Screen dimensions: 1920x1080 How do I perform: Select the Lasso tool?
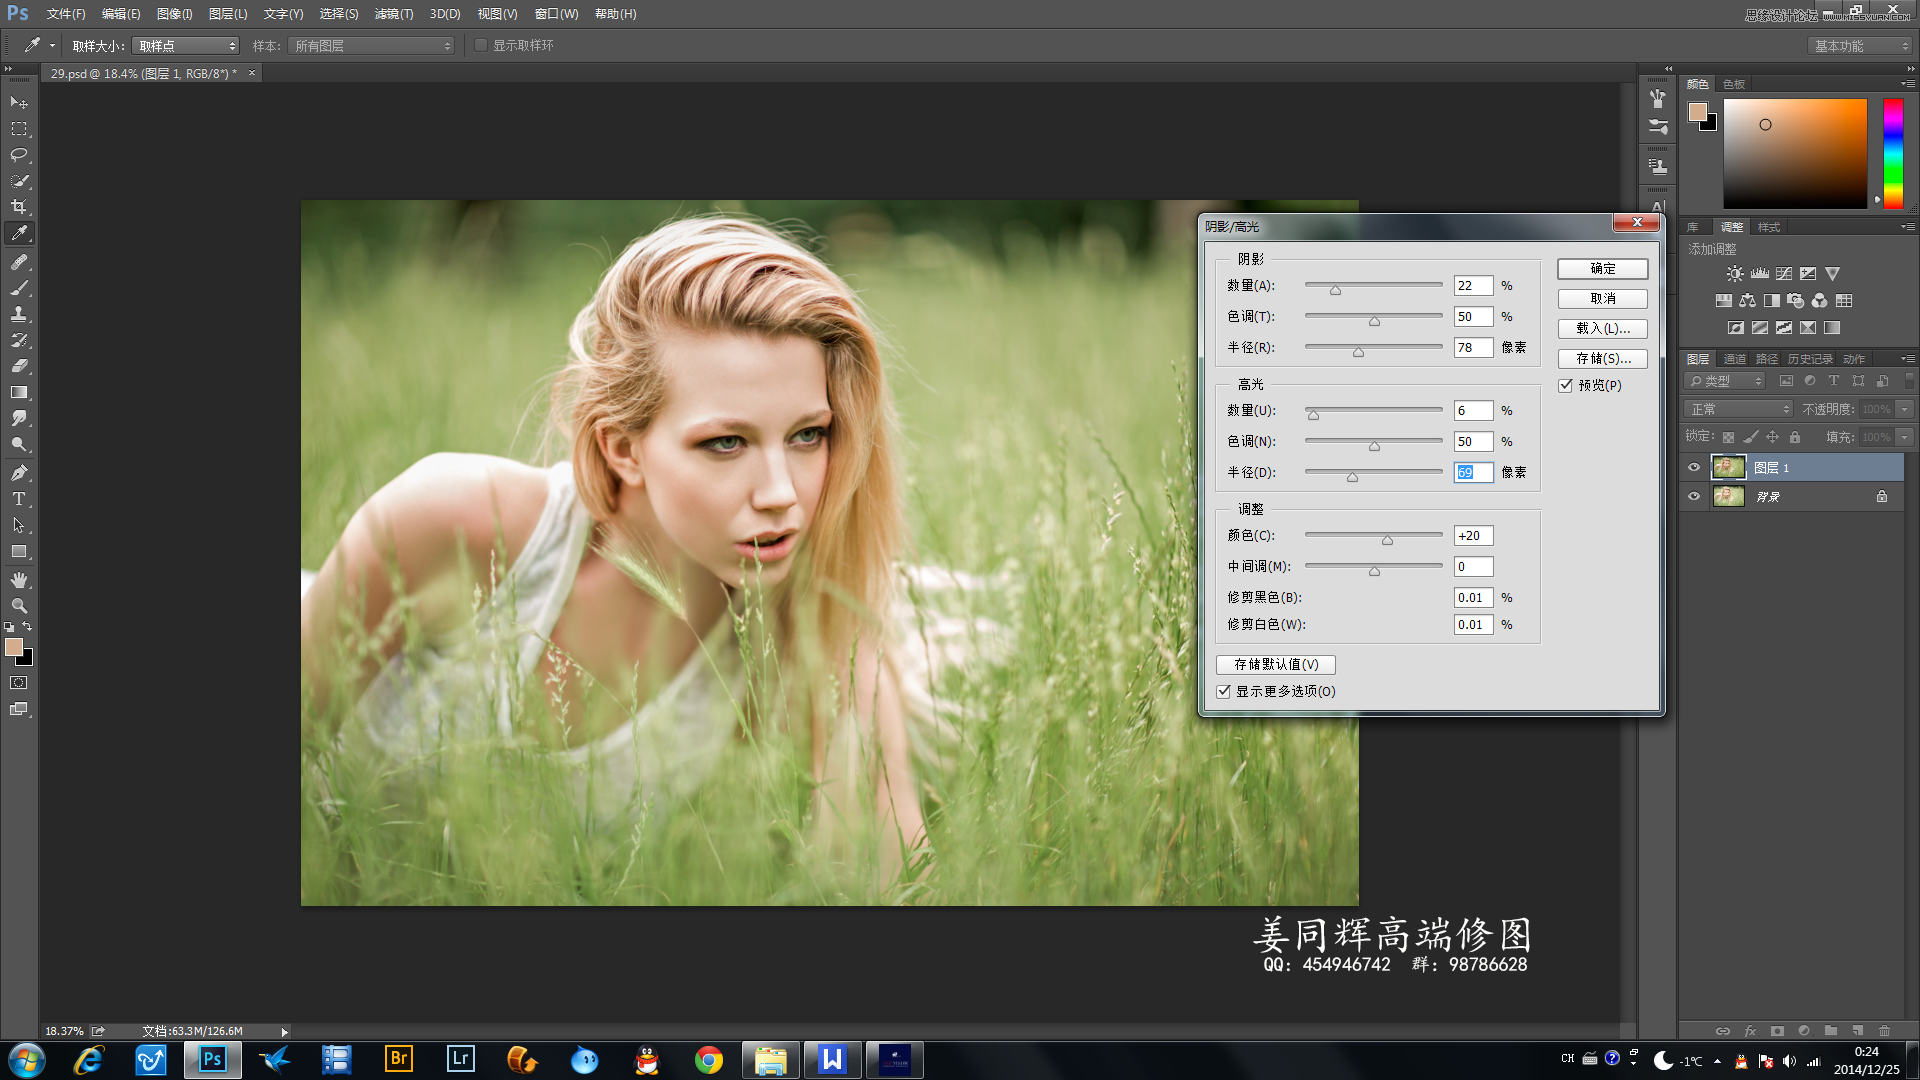(x=19, y=155)
